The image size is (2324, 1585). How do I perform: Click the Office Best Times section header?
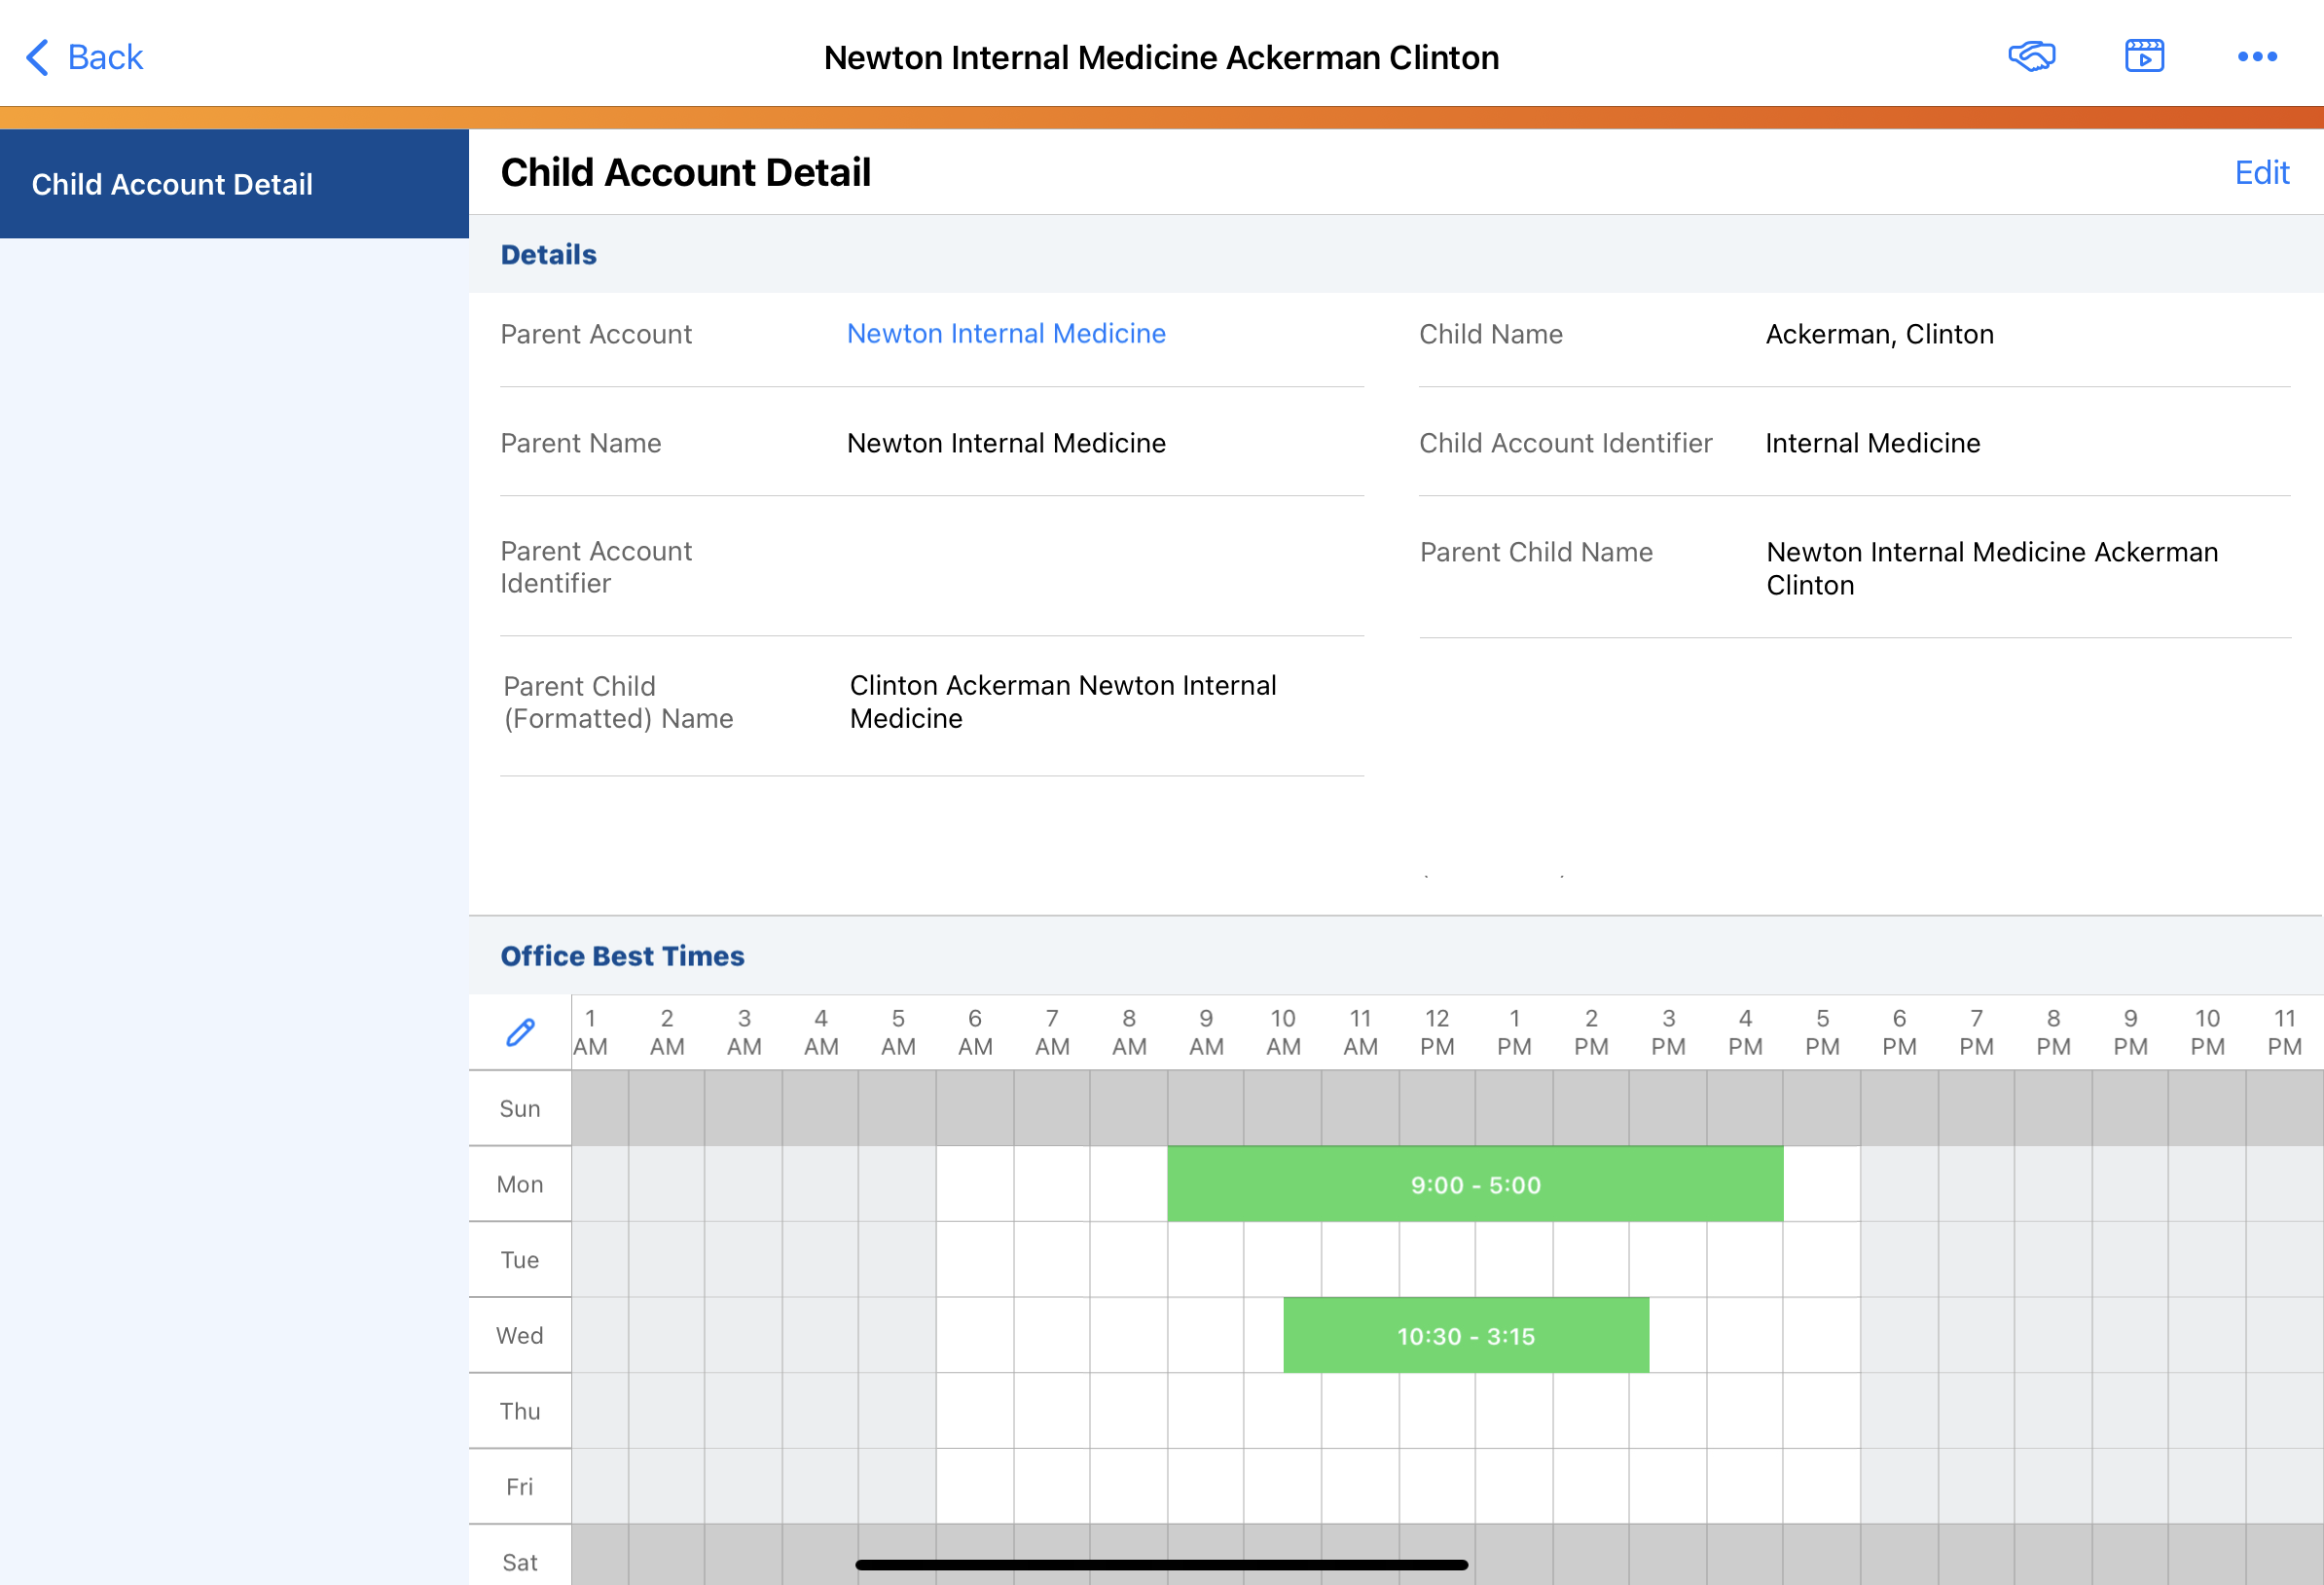[622, 956]
